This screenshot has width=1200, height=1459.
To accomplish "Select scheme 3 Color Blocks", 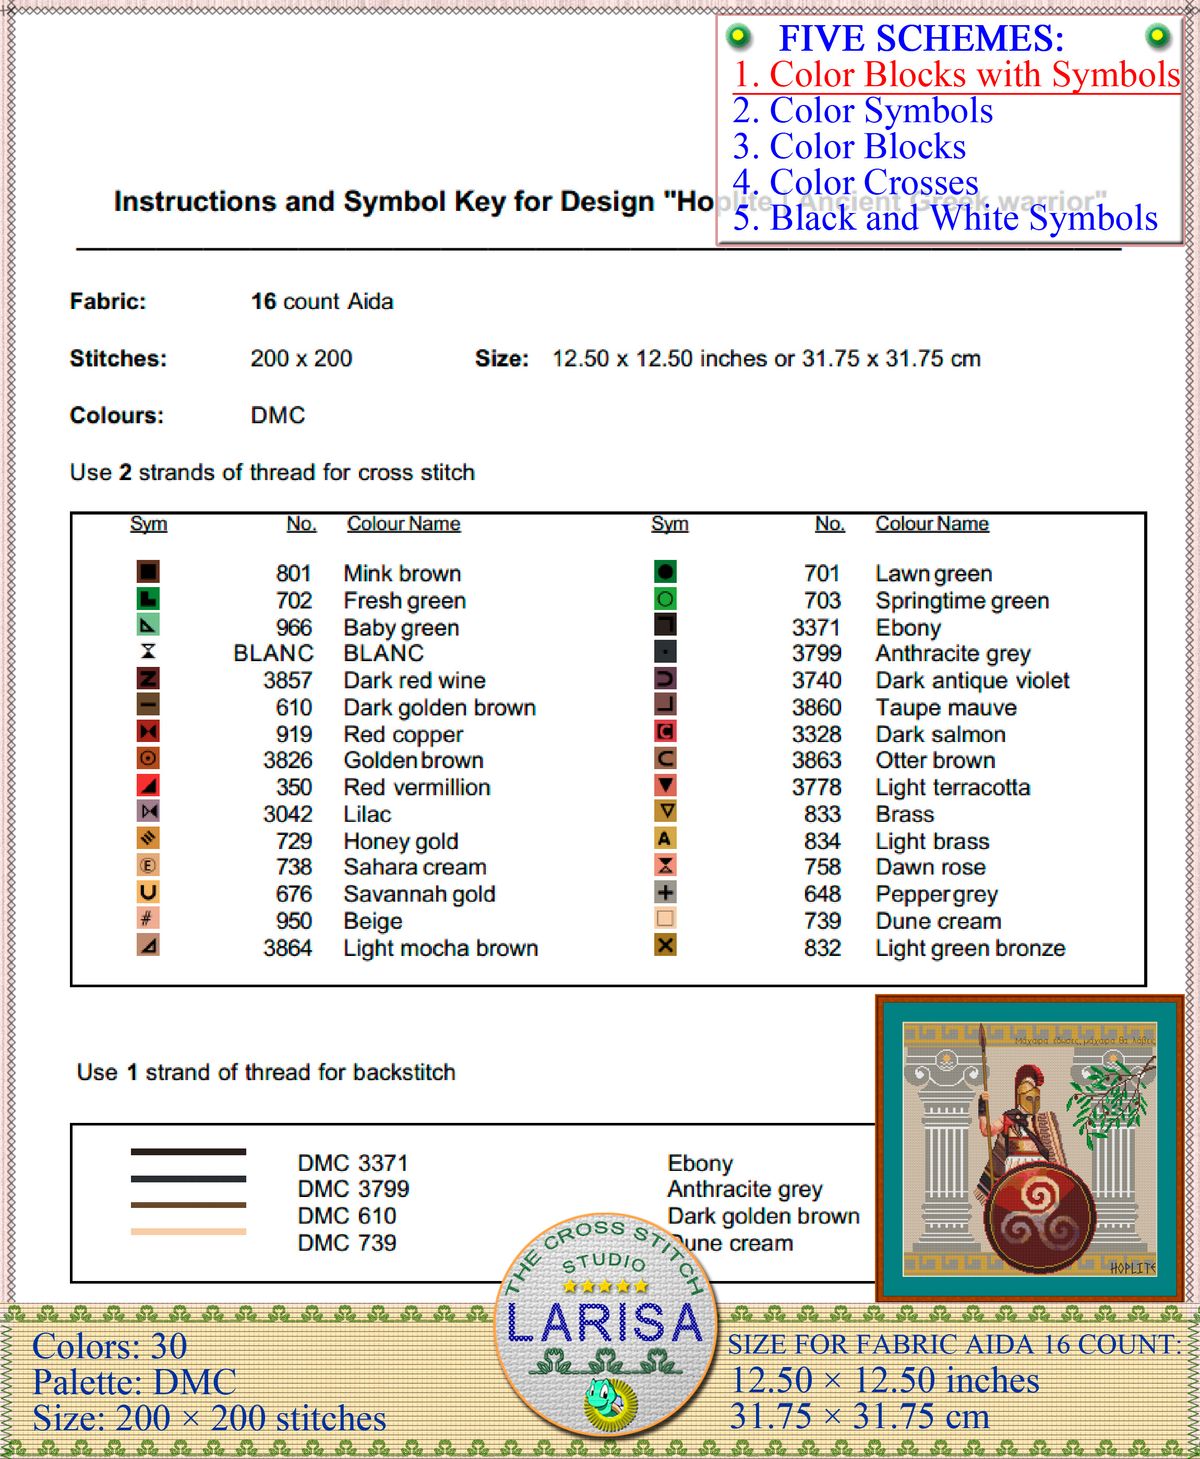I will pyautogui.click(x=849, y=147).
